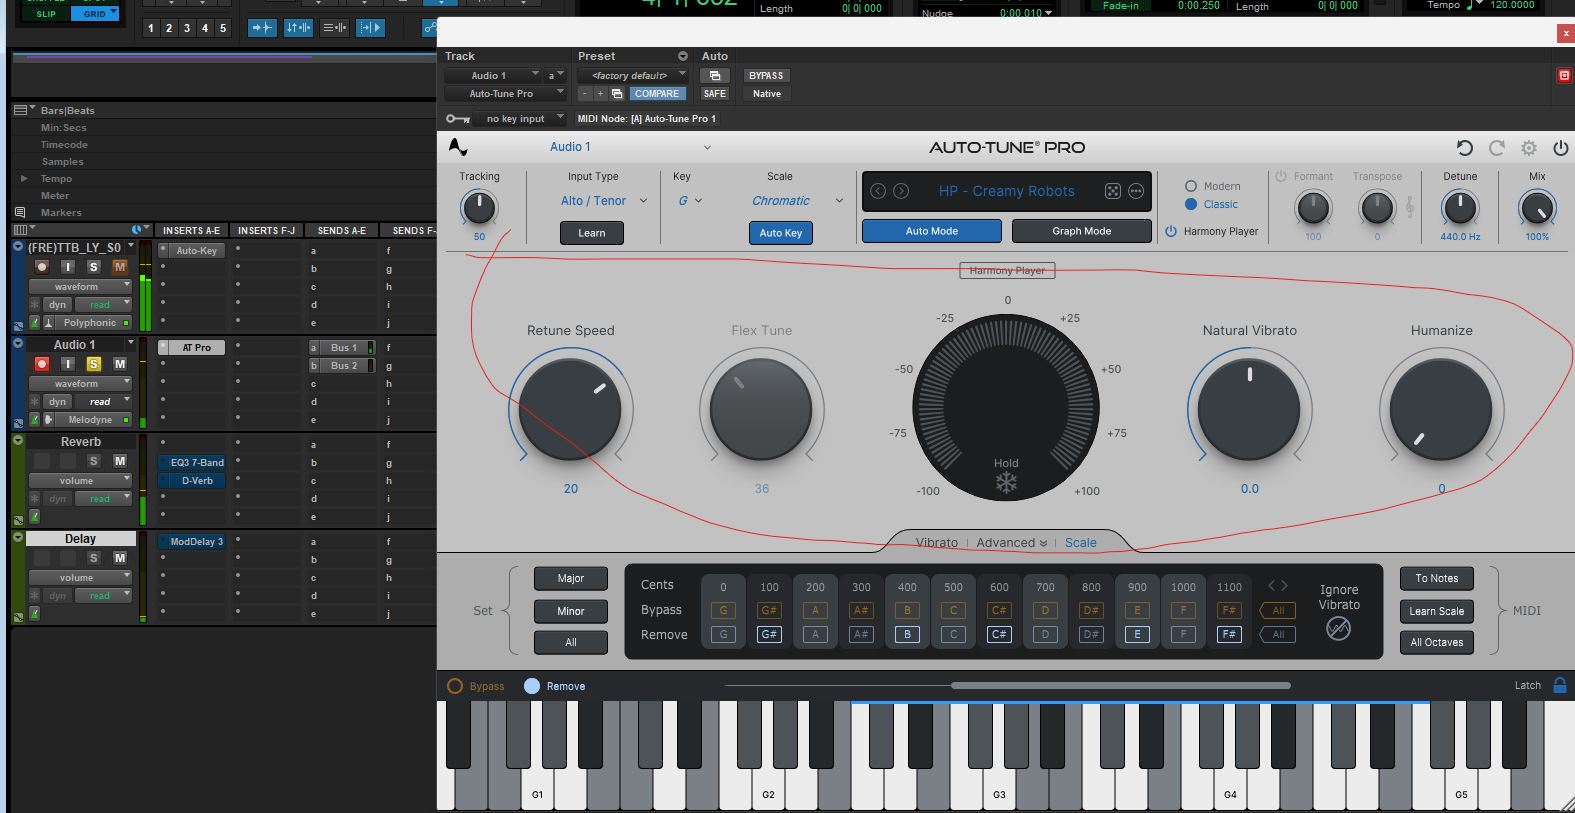Viewport: 1575px width, 813px height.
Task: Click the key input key icon
Action: [458, 118]
